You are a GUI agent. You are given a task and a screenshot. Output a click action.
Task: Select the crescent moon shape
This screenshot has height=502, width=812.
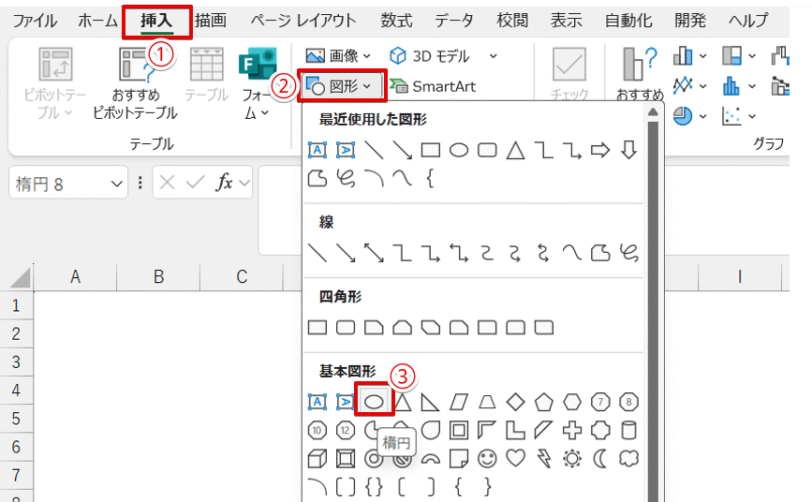click(x=600, y=458)
